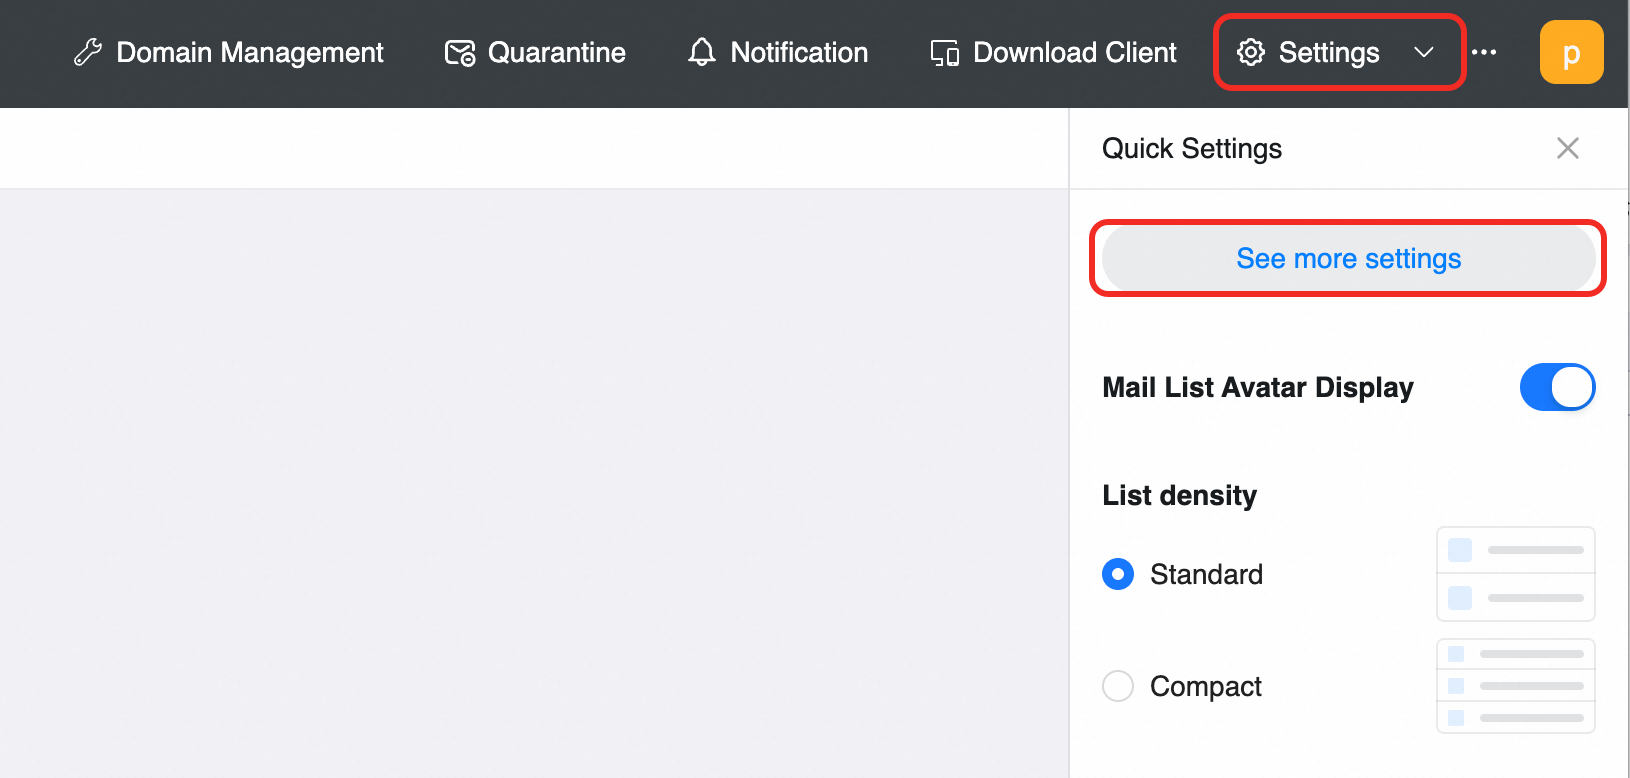The height and width of the screenshot is (778, 1630).
Task: Open the Quarantine menu item
Action: point(535,52)
